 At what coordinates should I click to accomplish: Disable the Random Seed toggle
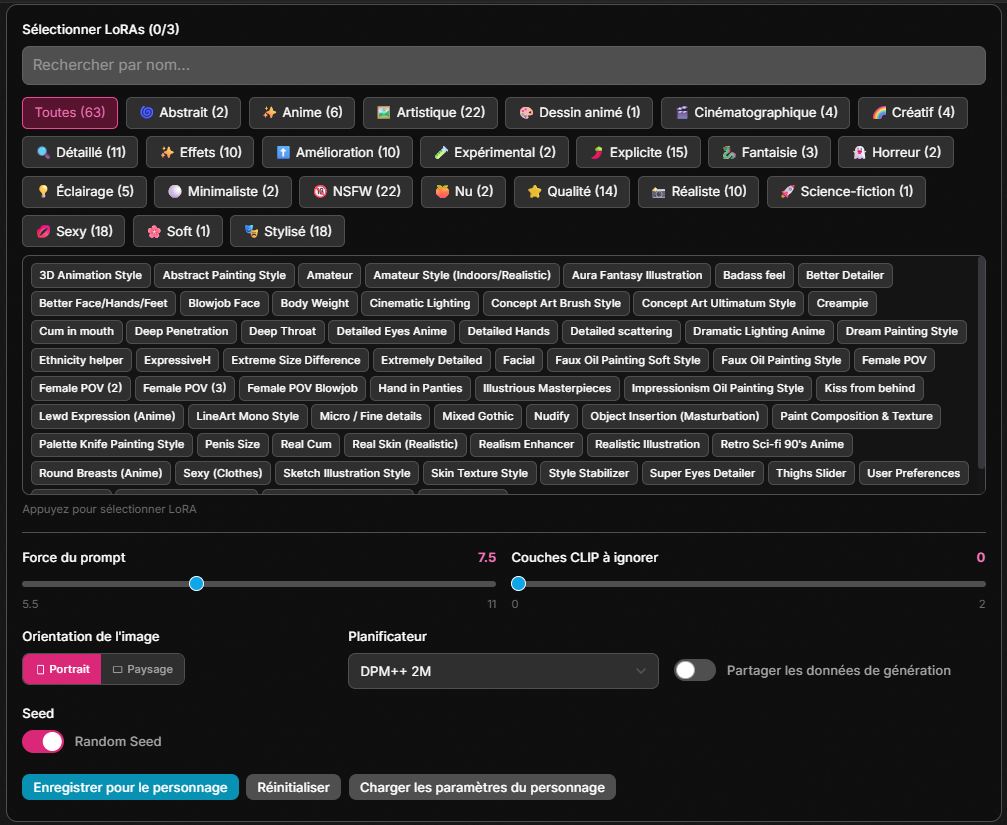43,741
